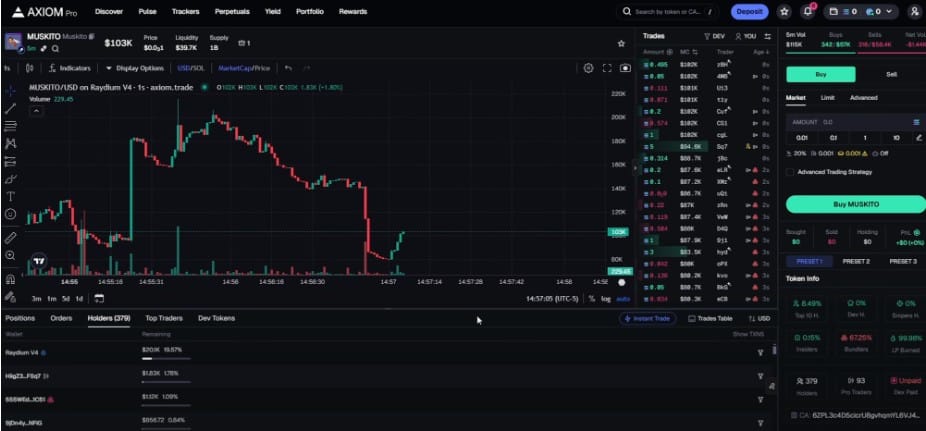
Task: Take a chart snapshot with camera icon
Action: (625, 68)
